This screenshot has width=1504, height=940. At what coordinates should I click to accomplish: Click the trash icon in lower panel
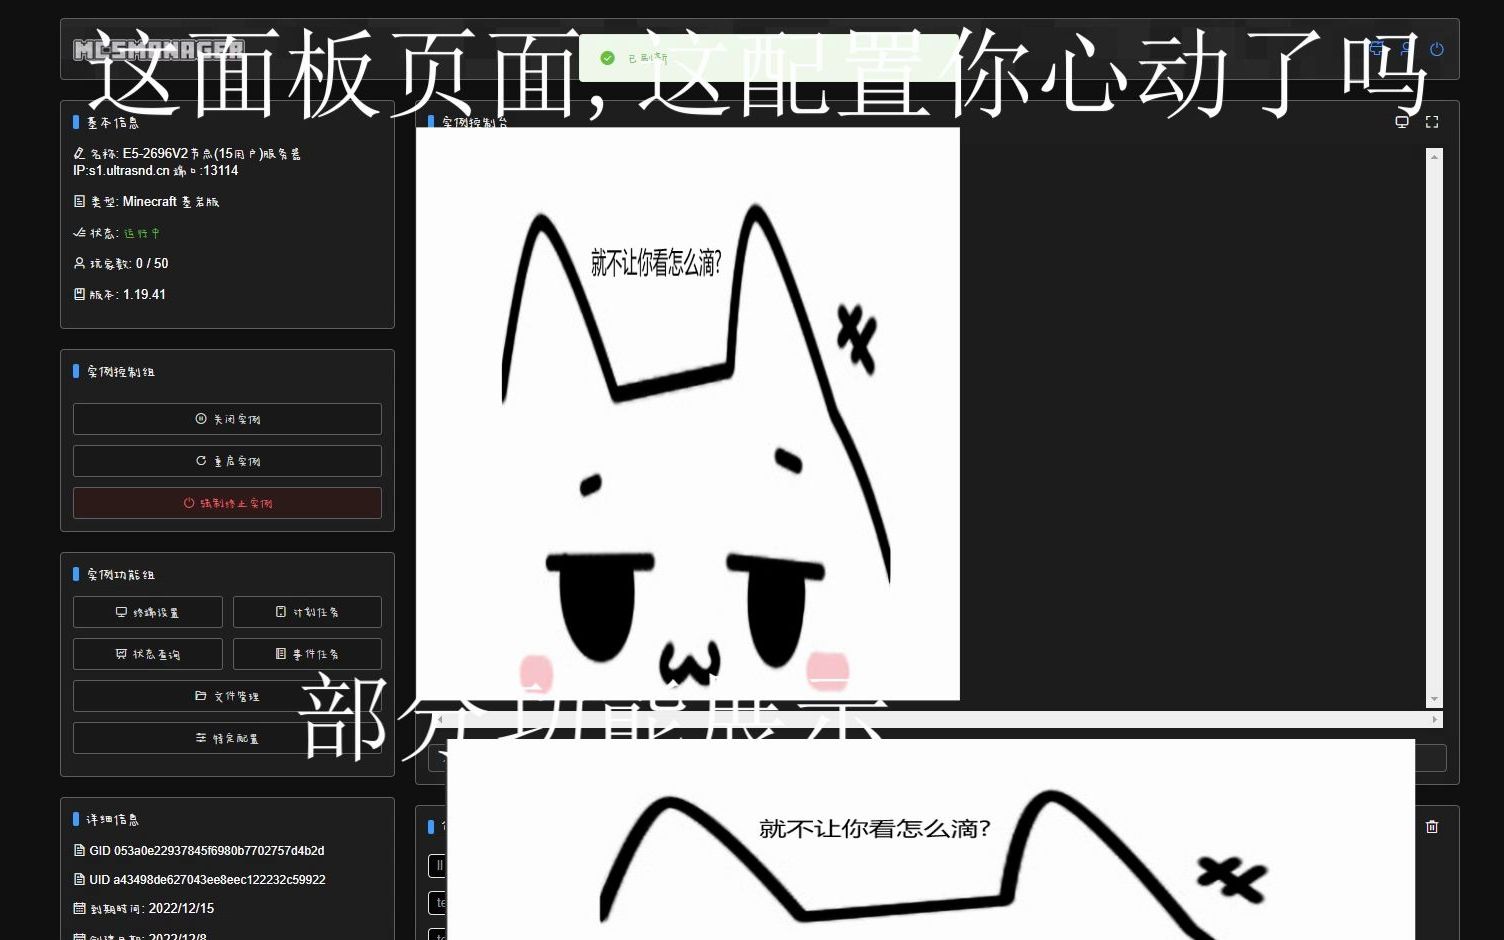pyautogui.click(x=1432, y=827)
